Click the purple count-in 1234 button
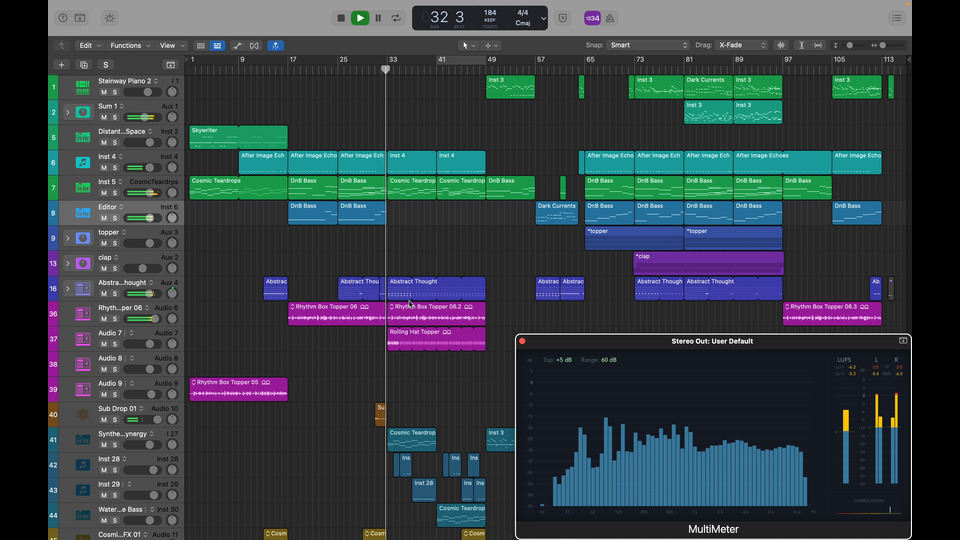The image size is (960, 540). click(592, 18)
